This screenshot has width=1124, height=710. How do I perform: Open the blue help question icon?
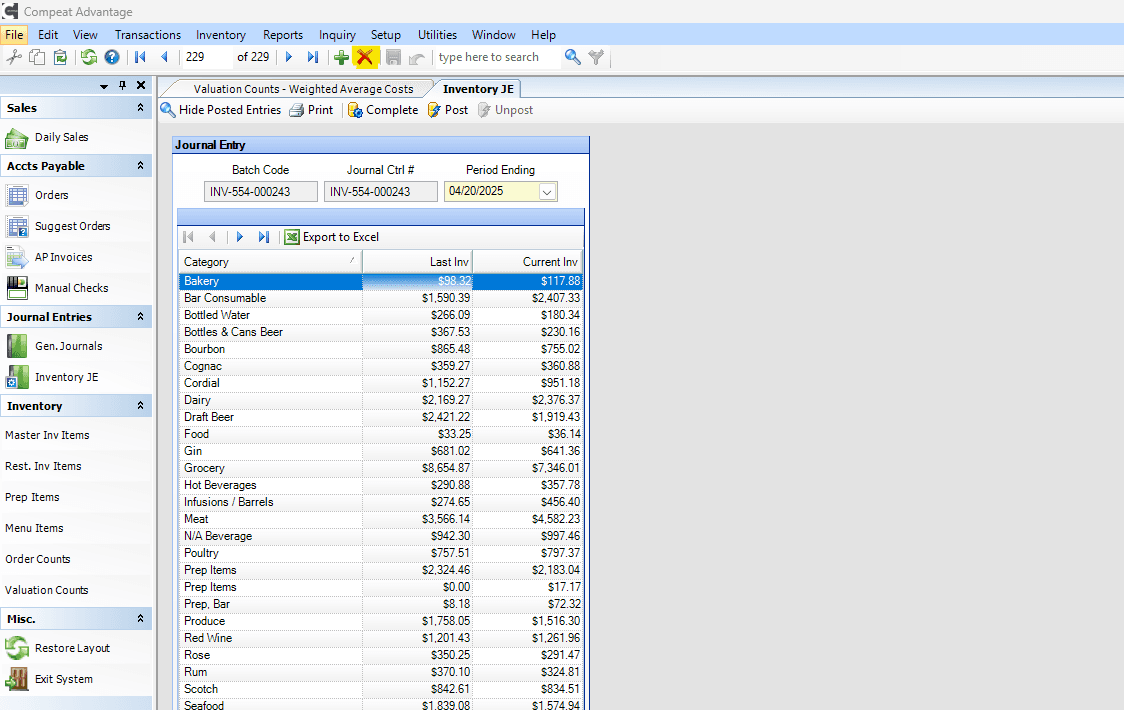pos(112,57)
